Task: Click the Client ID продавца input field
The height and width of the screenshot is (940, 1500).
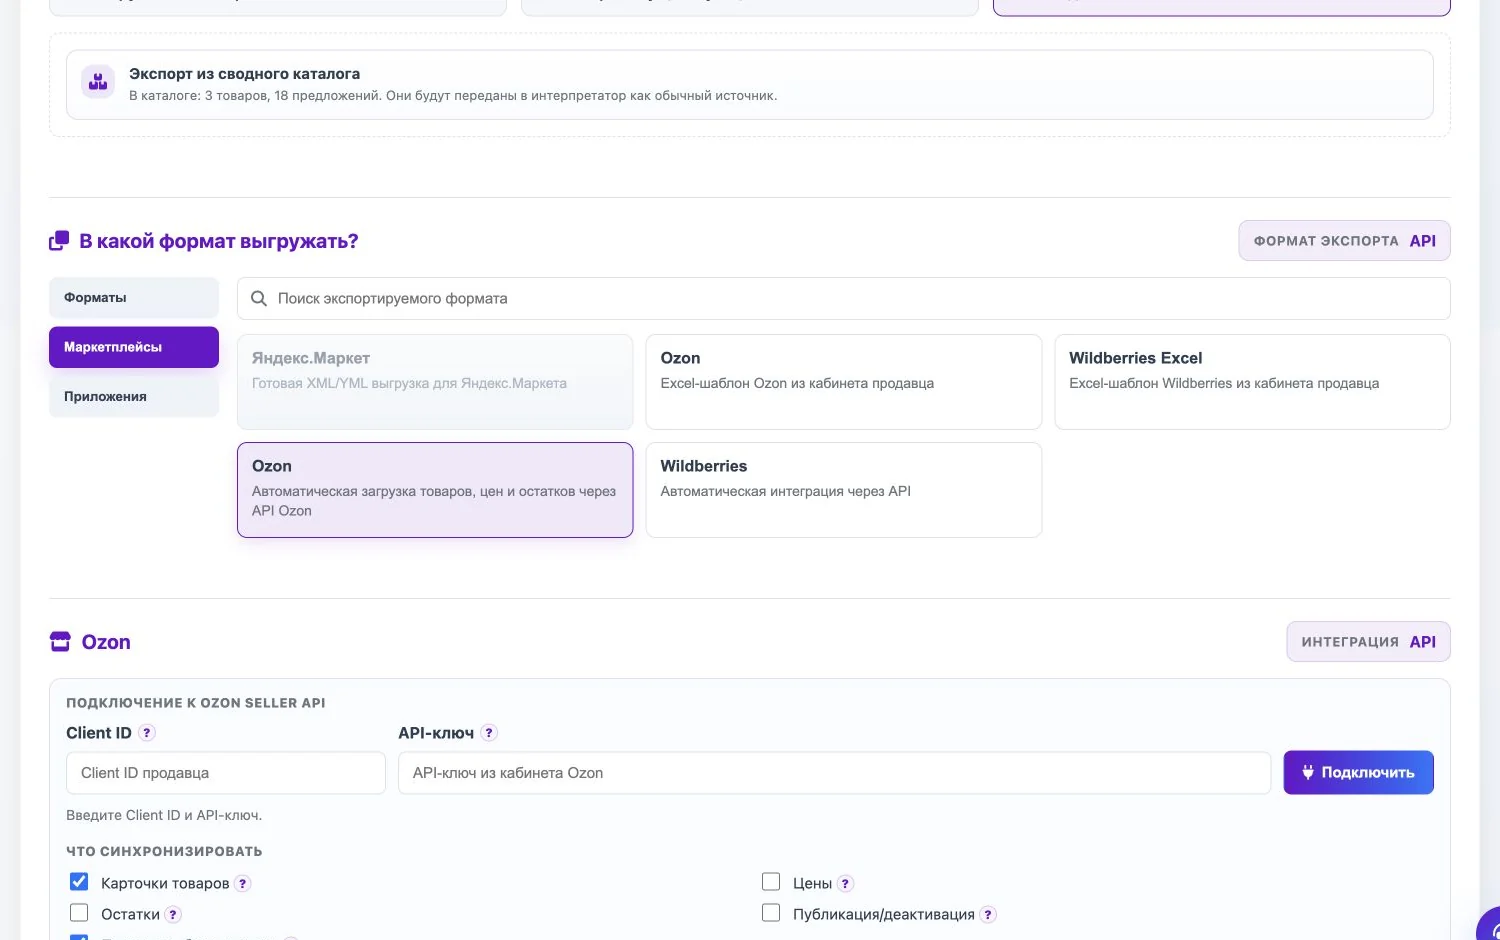Action: [226, 773]
